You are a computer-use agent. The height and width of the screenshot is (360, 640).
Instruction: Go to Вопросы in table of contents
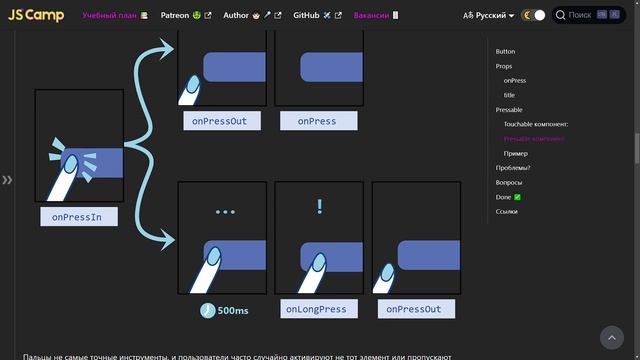(x=509, y=182)
